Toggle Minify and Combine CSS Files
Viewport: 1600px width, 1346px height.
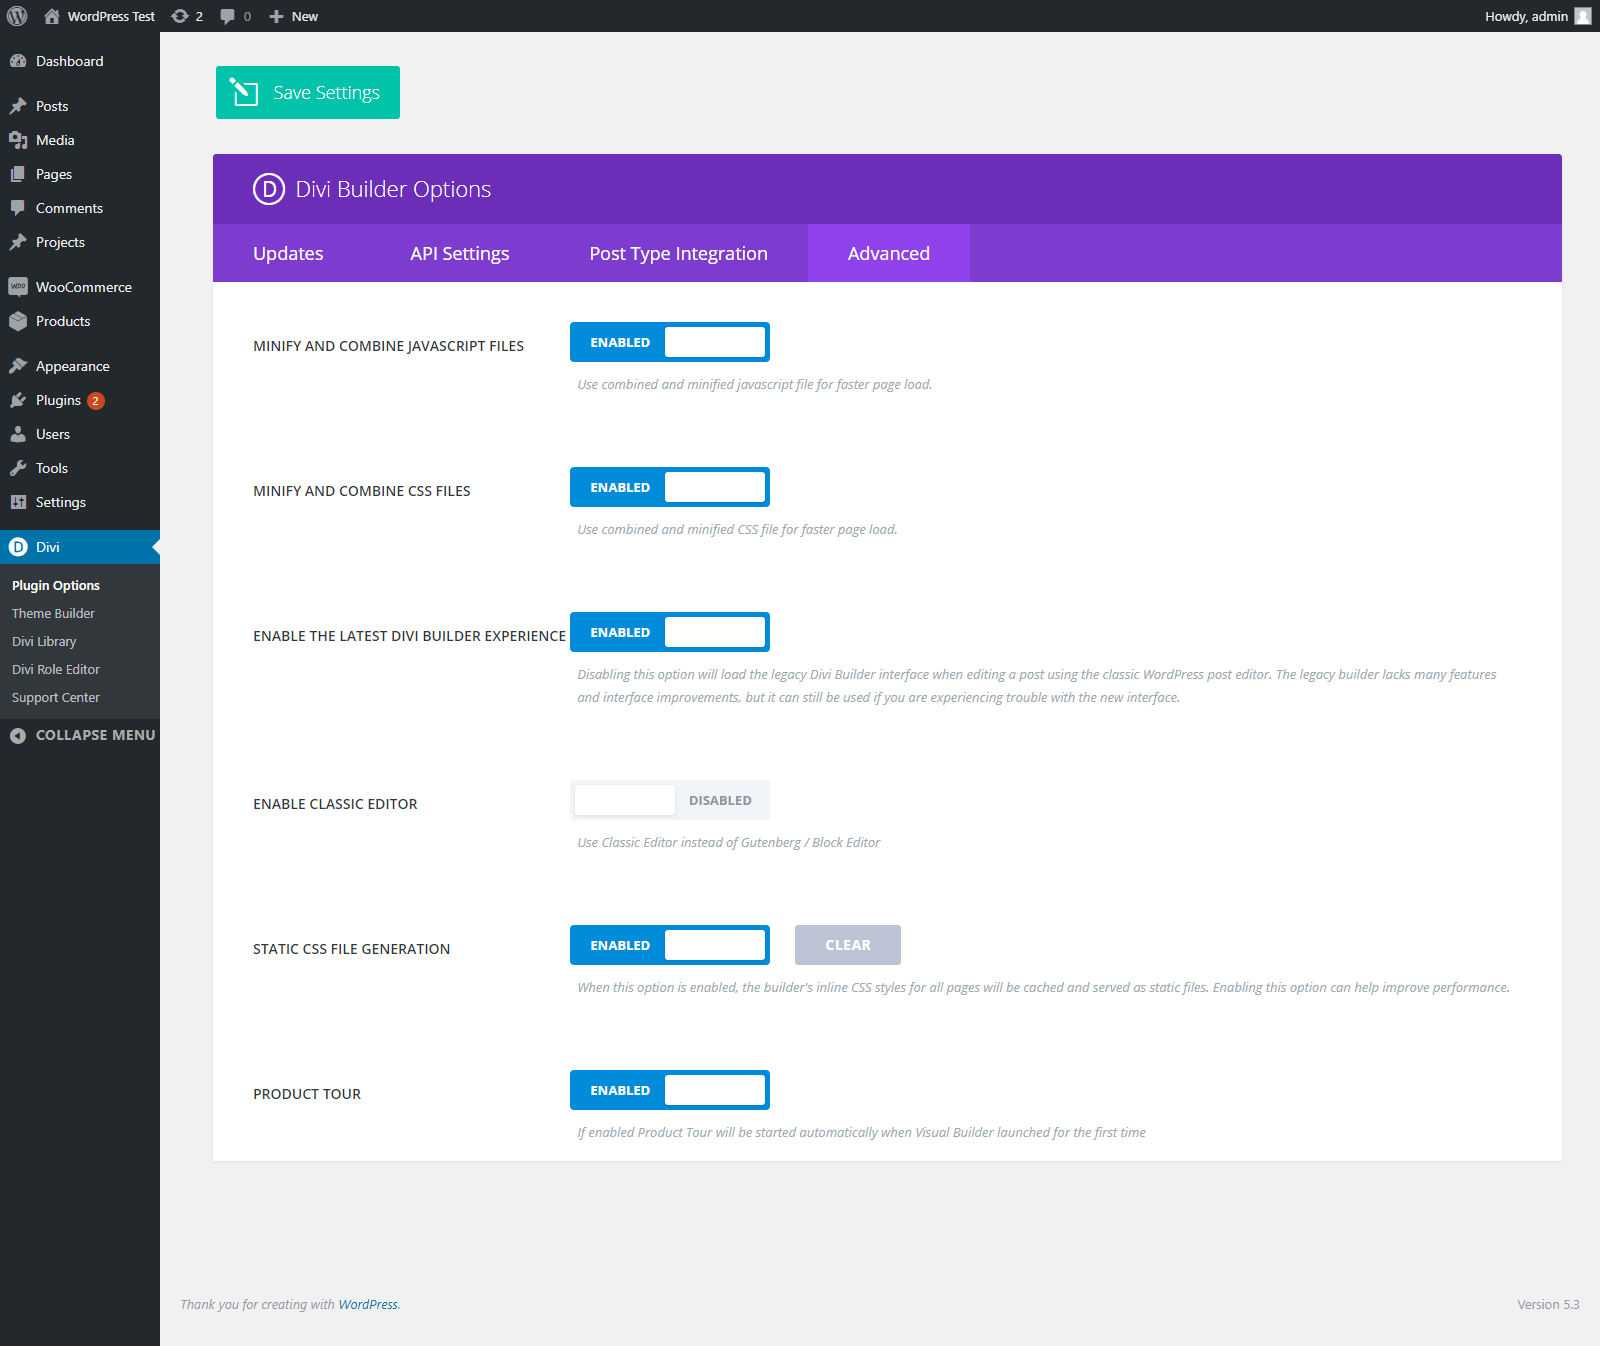670,487
